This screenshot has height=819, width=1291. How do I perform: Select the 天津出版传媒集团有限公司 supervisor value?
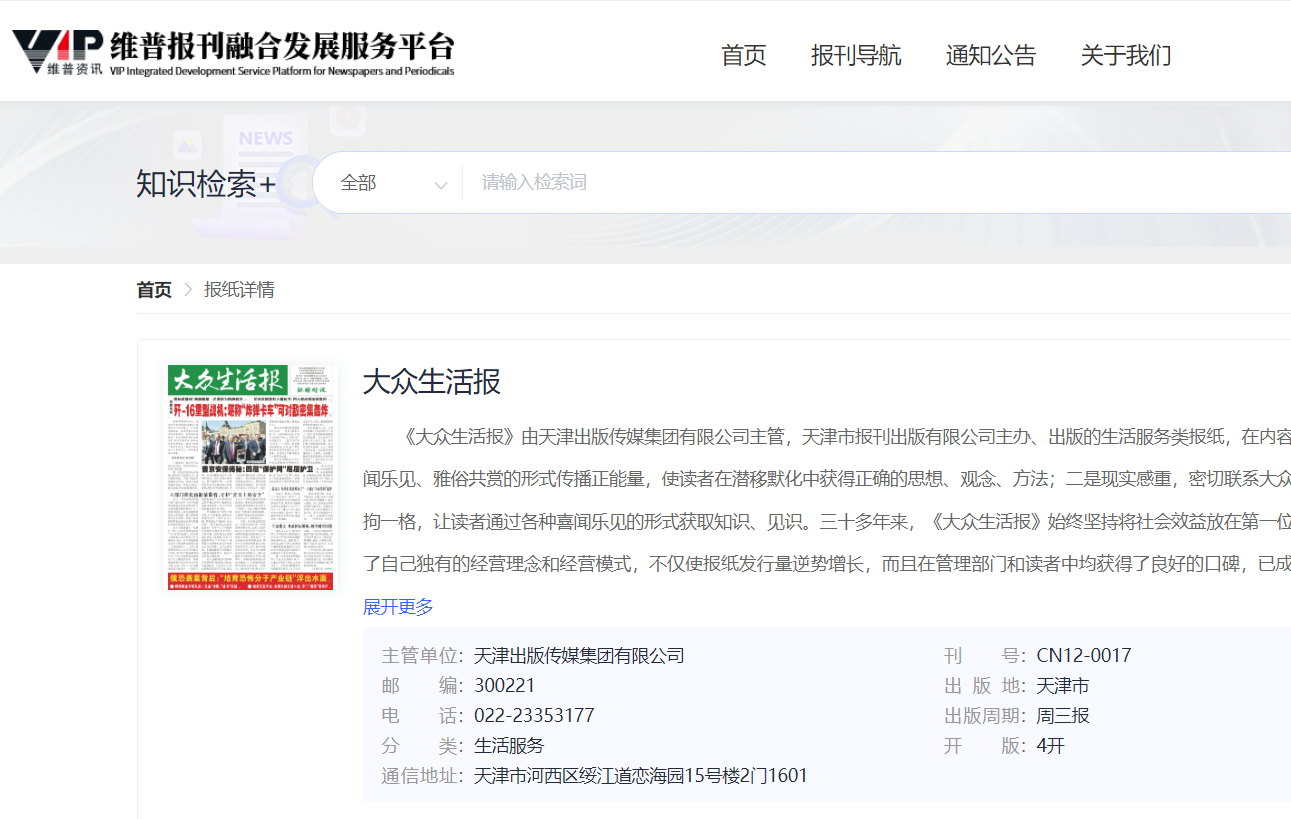coord(579,656)
